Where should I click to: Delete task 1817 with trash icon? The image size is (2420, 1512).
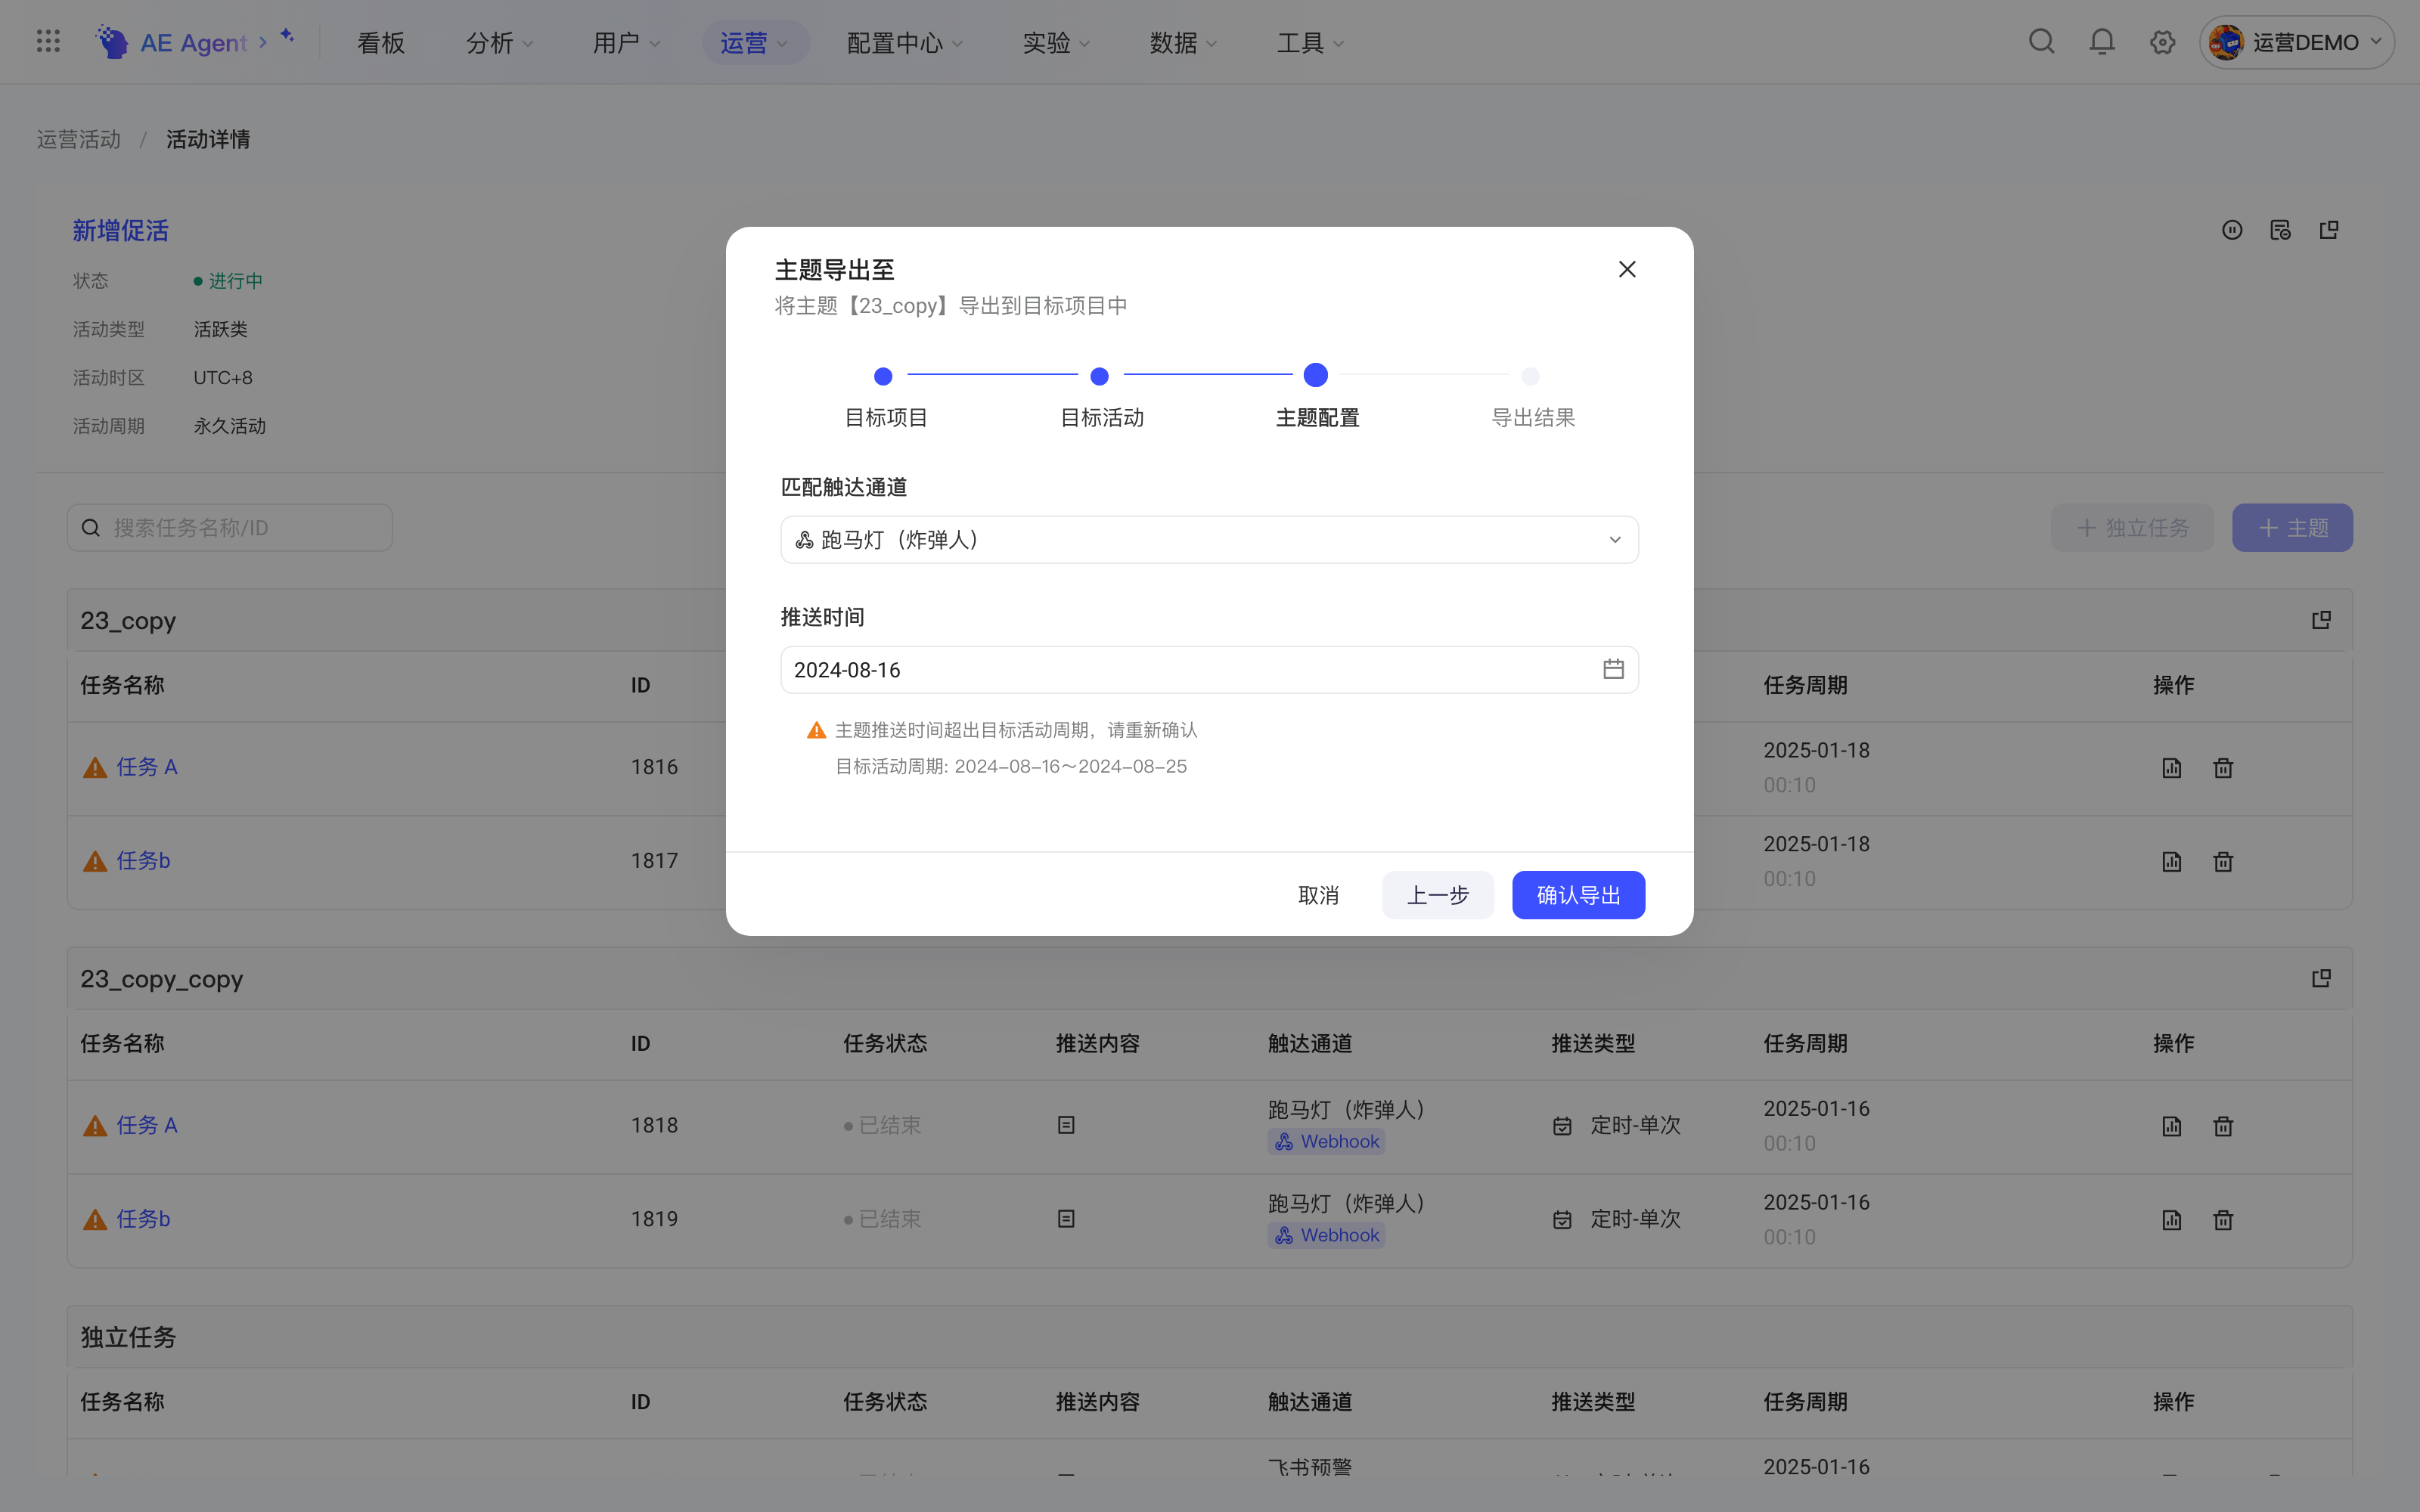click(x=2223, y=862)
